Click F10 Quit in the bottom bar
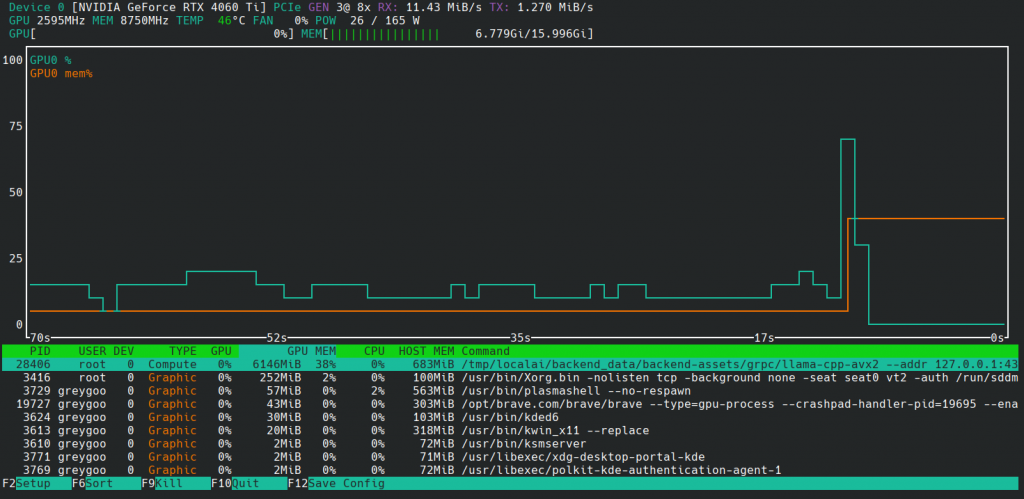This screenshot has width=1024, height=499. point(245,483)
